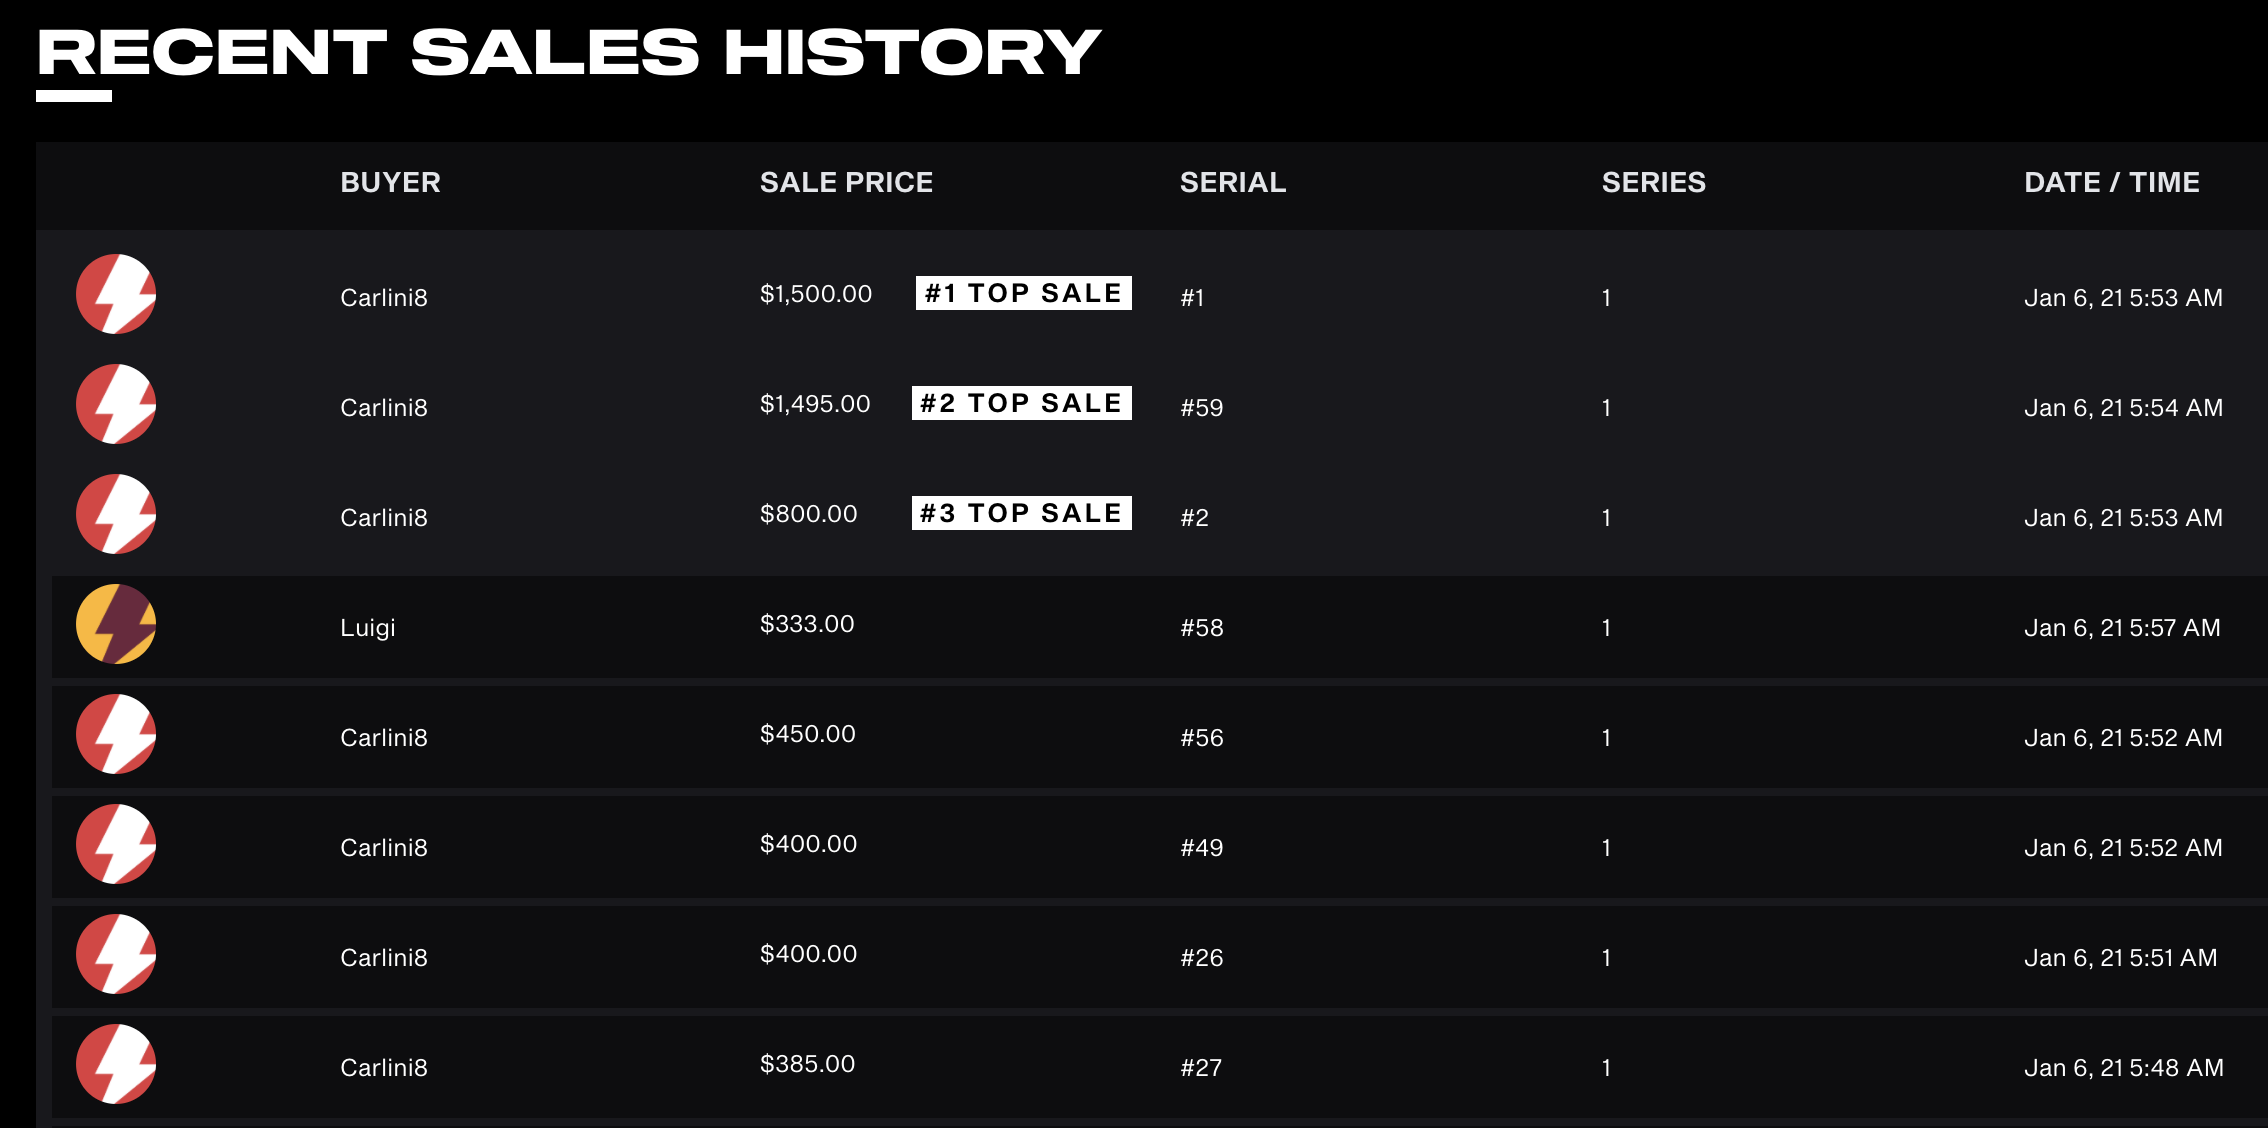Click the SALE PRICE column header
This screenshot has width=2268, height=1128.
tap(846, 182)
